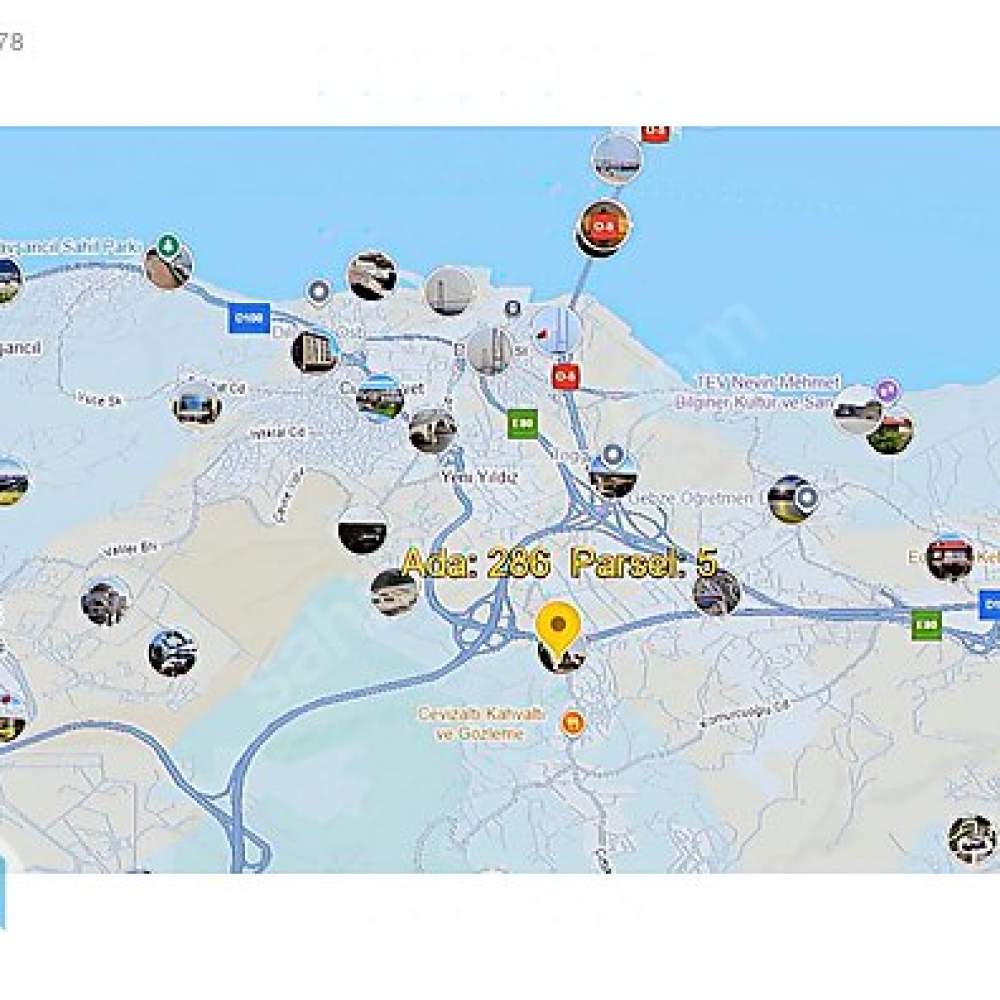
Task: Open the black-and-white photo thumbnail at bottom right
Action: (x=972, y=838)
